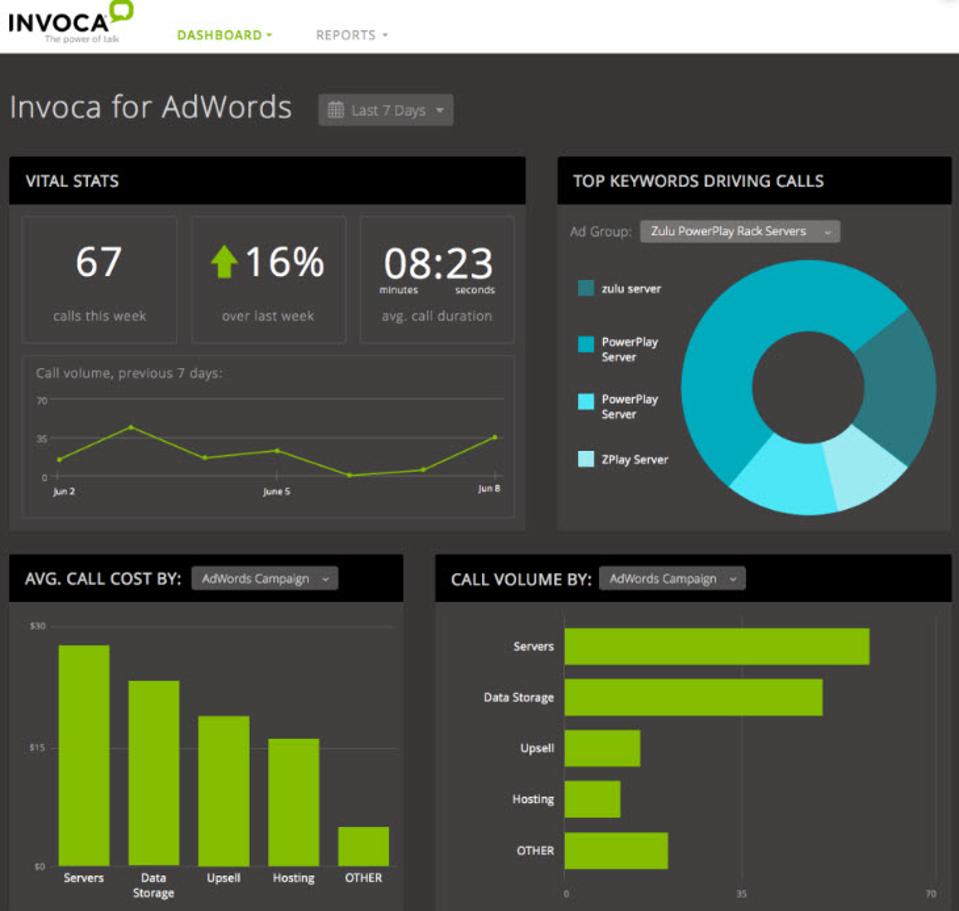Open the Avg. Call Cost By campaign dropdown
This screenshot has width=959, height=911.
pos(265,579)
